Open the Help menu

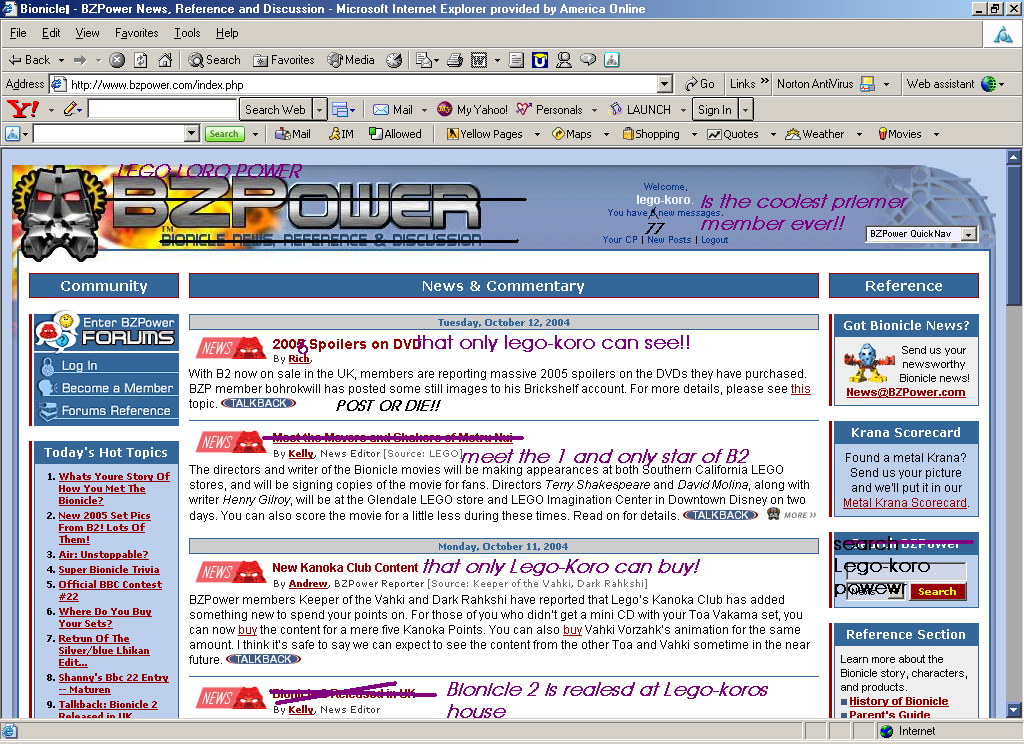(227, 33)
